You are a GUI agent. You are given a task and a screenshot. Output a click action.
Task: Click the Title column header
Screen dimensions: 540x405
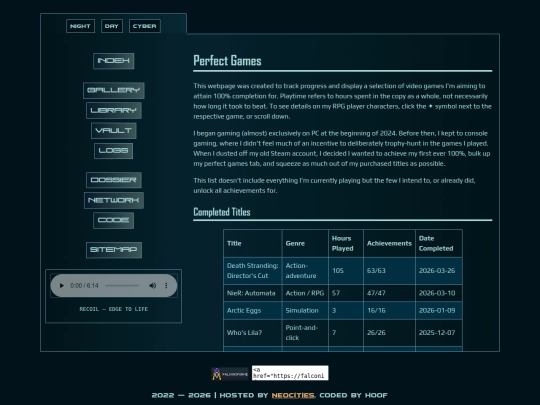click(252, 243)
